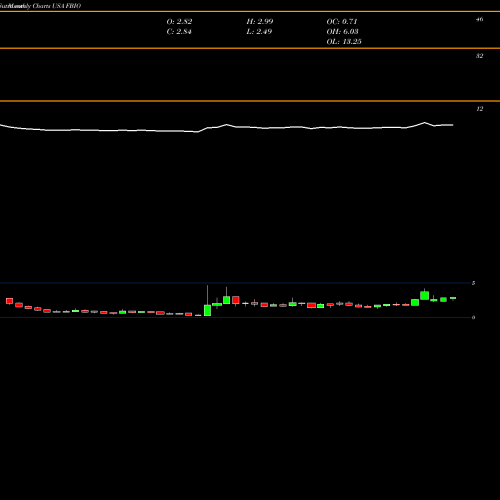Click the last candlestick on the right
Viewport: 500px width, 500px height.
(x=453, y=298)
